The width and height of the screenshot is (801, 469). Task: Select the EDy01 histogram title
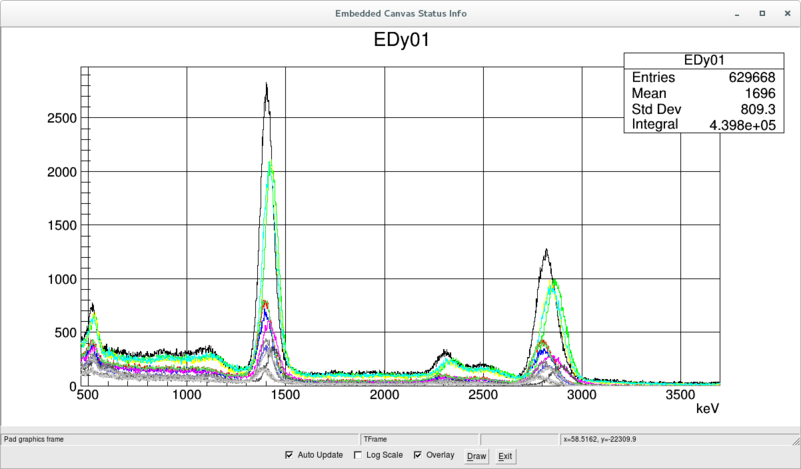[402, 40]
